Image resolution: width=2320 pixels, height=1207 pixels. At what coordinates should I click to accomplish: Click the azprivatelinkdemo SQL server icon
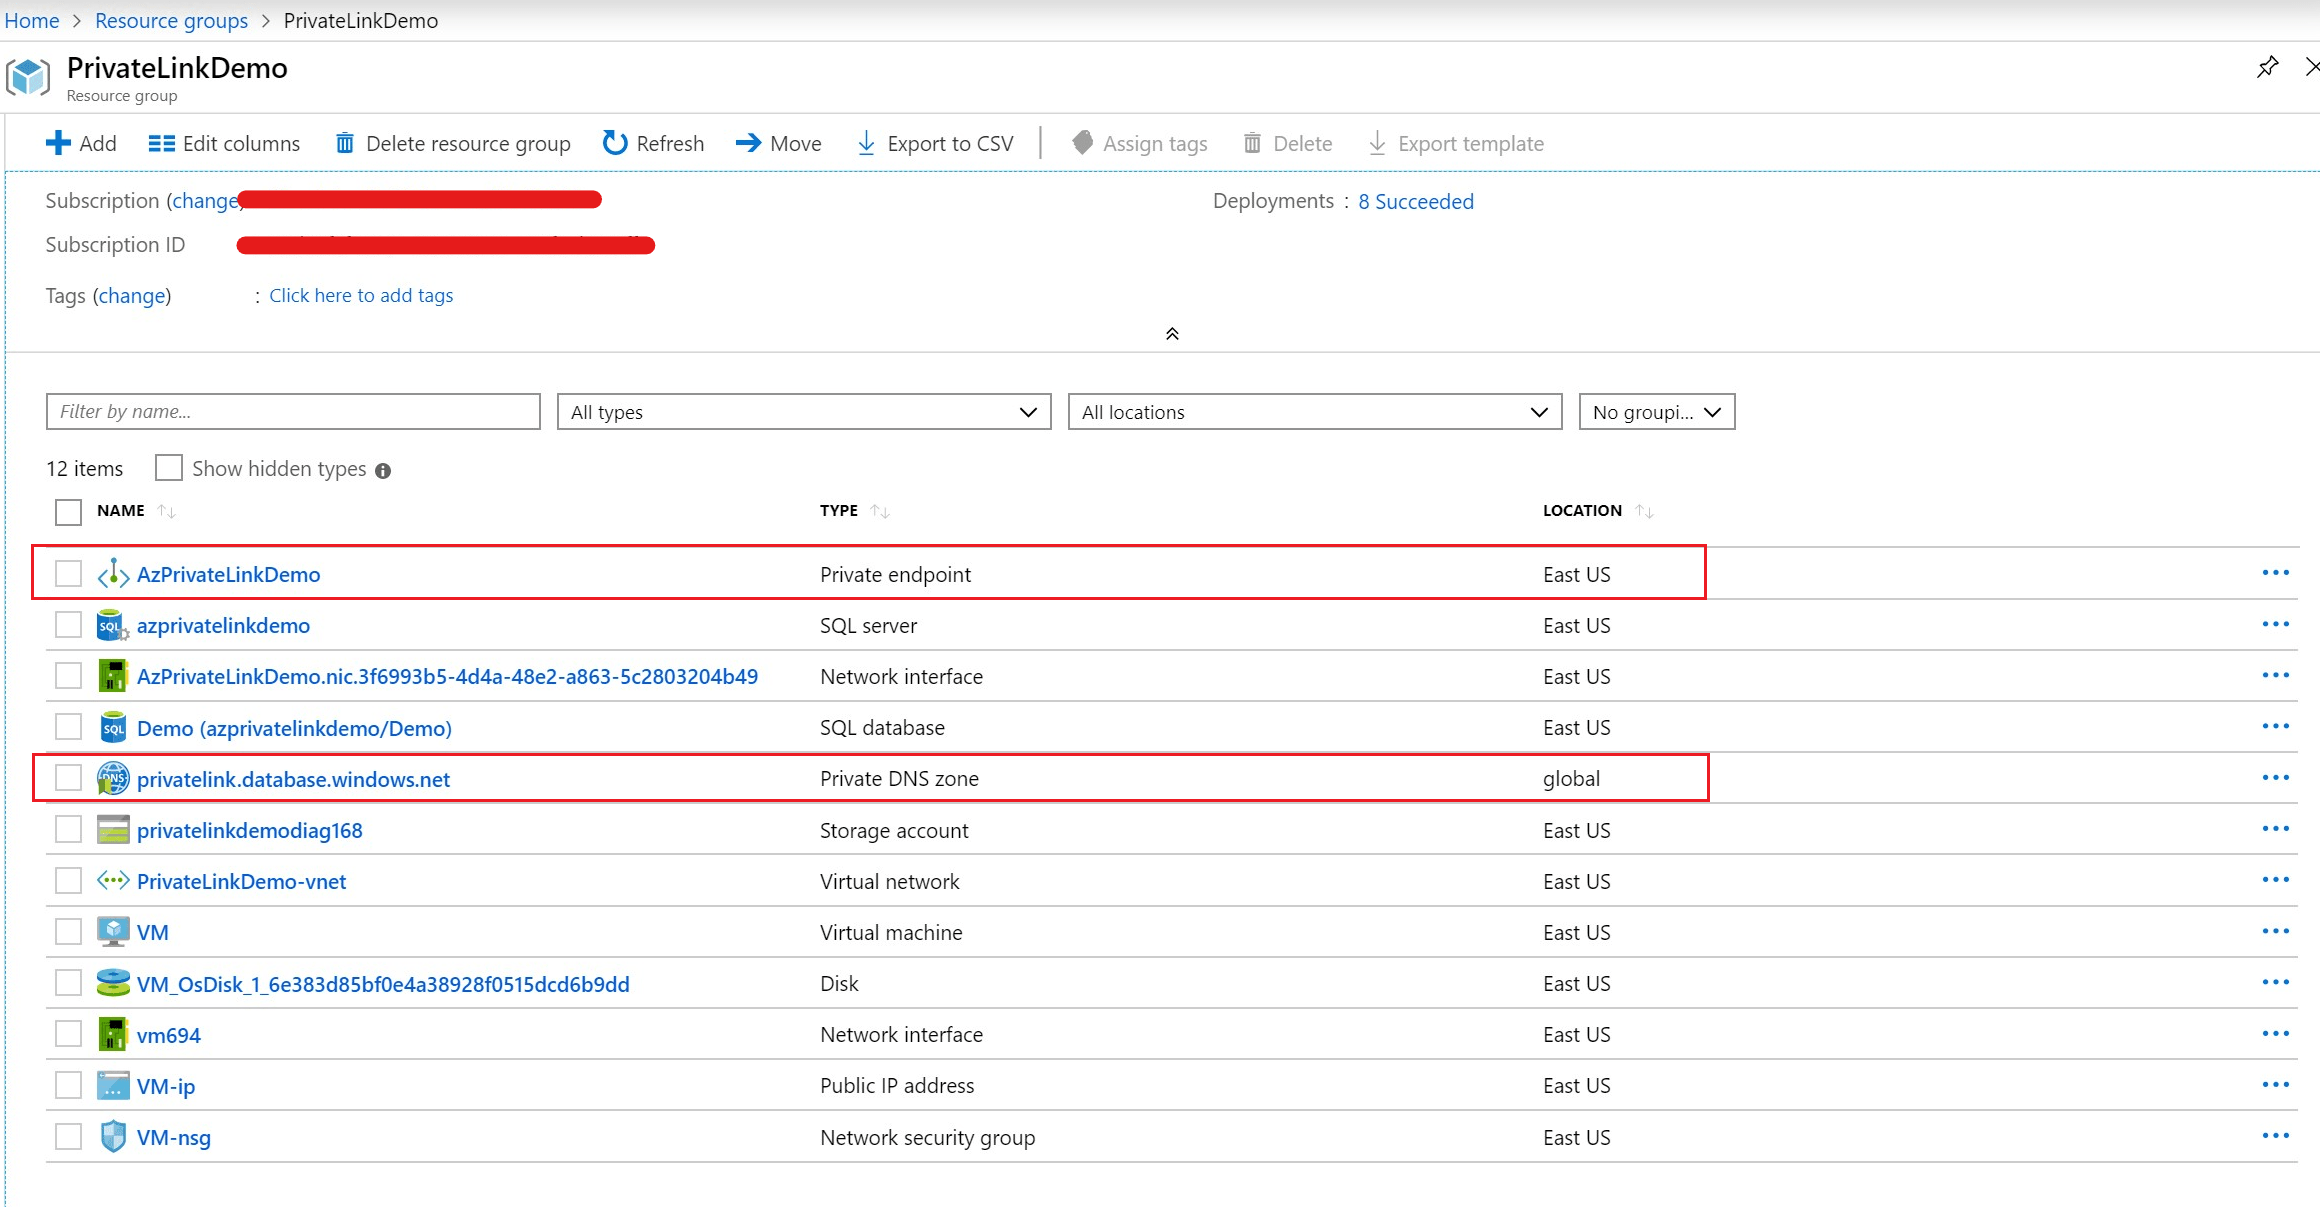click(113, 625)
